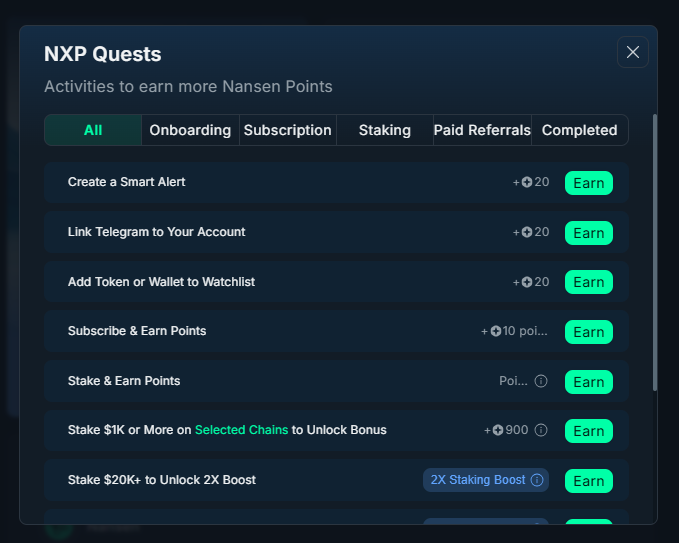Click the quest list vertical scrollbar
Image resolution: width=679 pixels, height=543 pixels.
[655, 253]
